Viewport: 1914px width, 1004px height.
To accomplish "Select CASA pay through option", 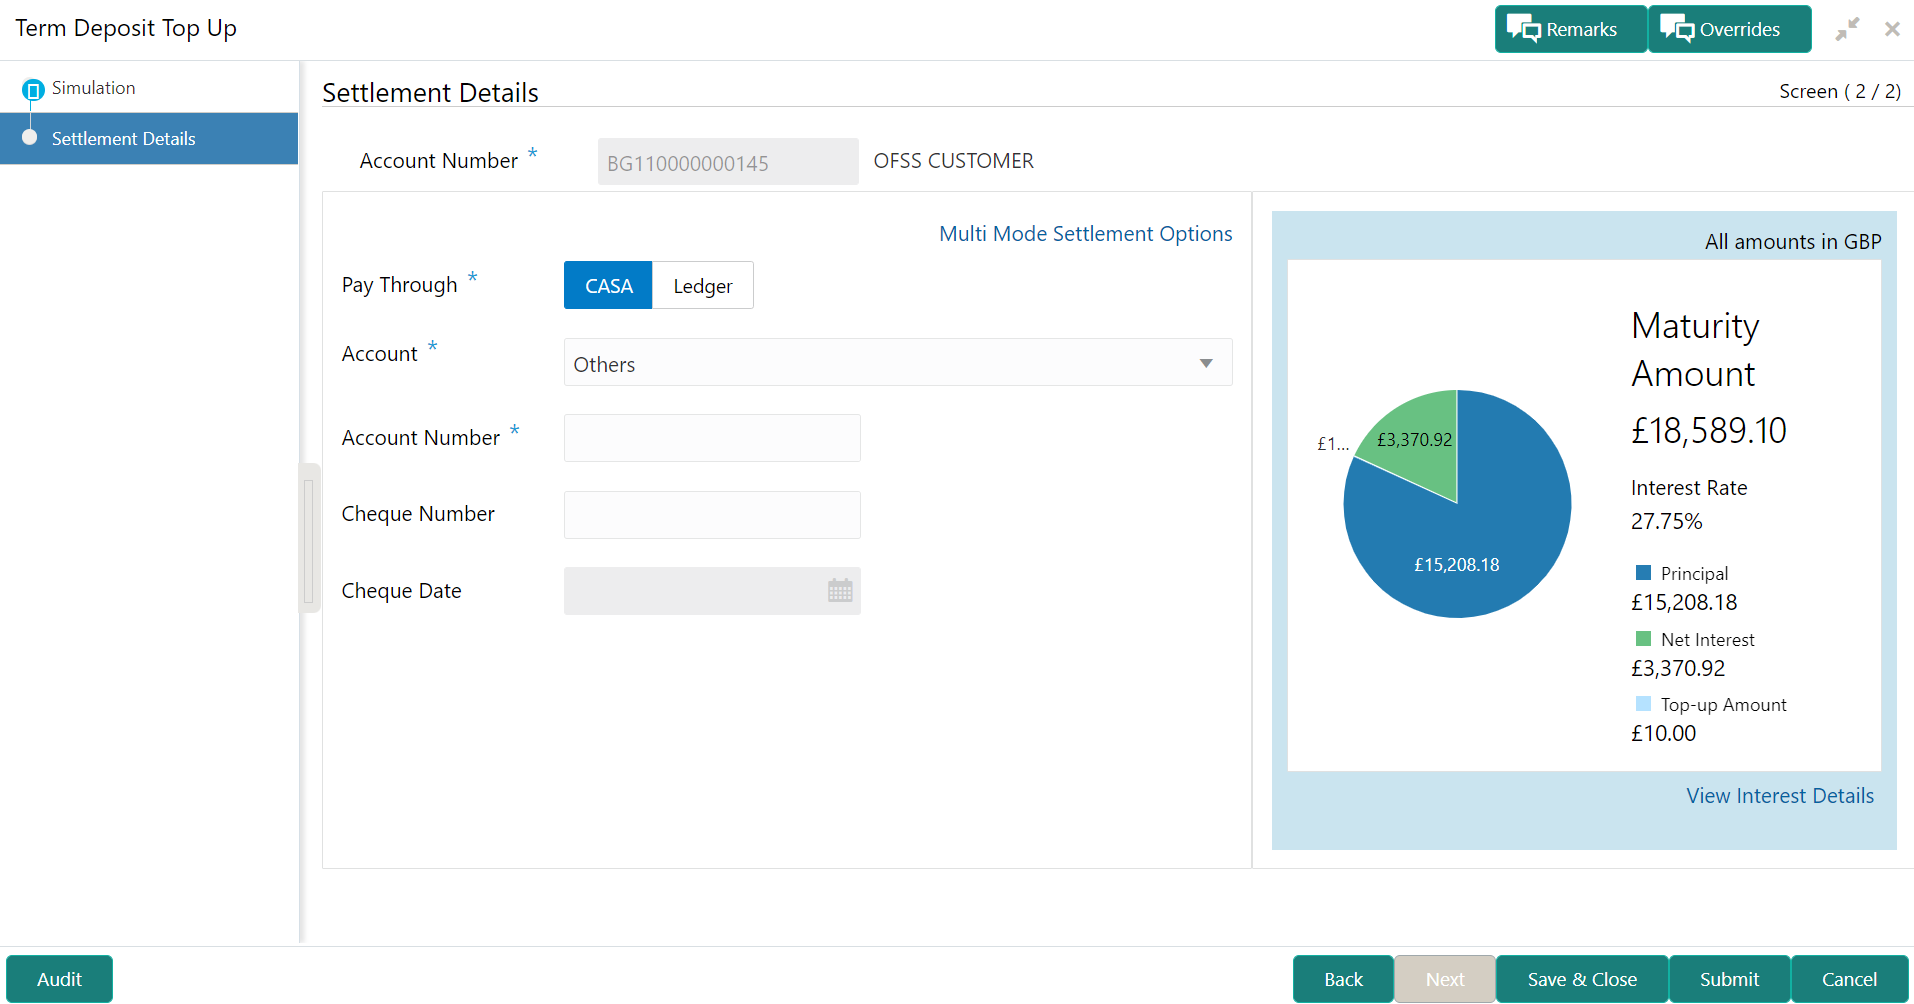I will 608,286.
